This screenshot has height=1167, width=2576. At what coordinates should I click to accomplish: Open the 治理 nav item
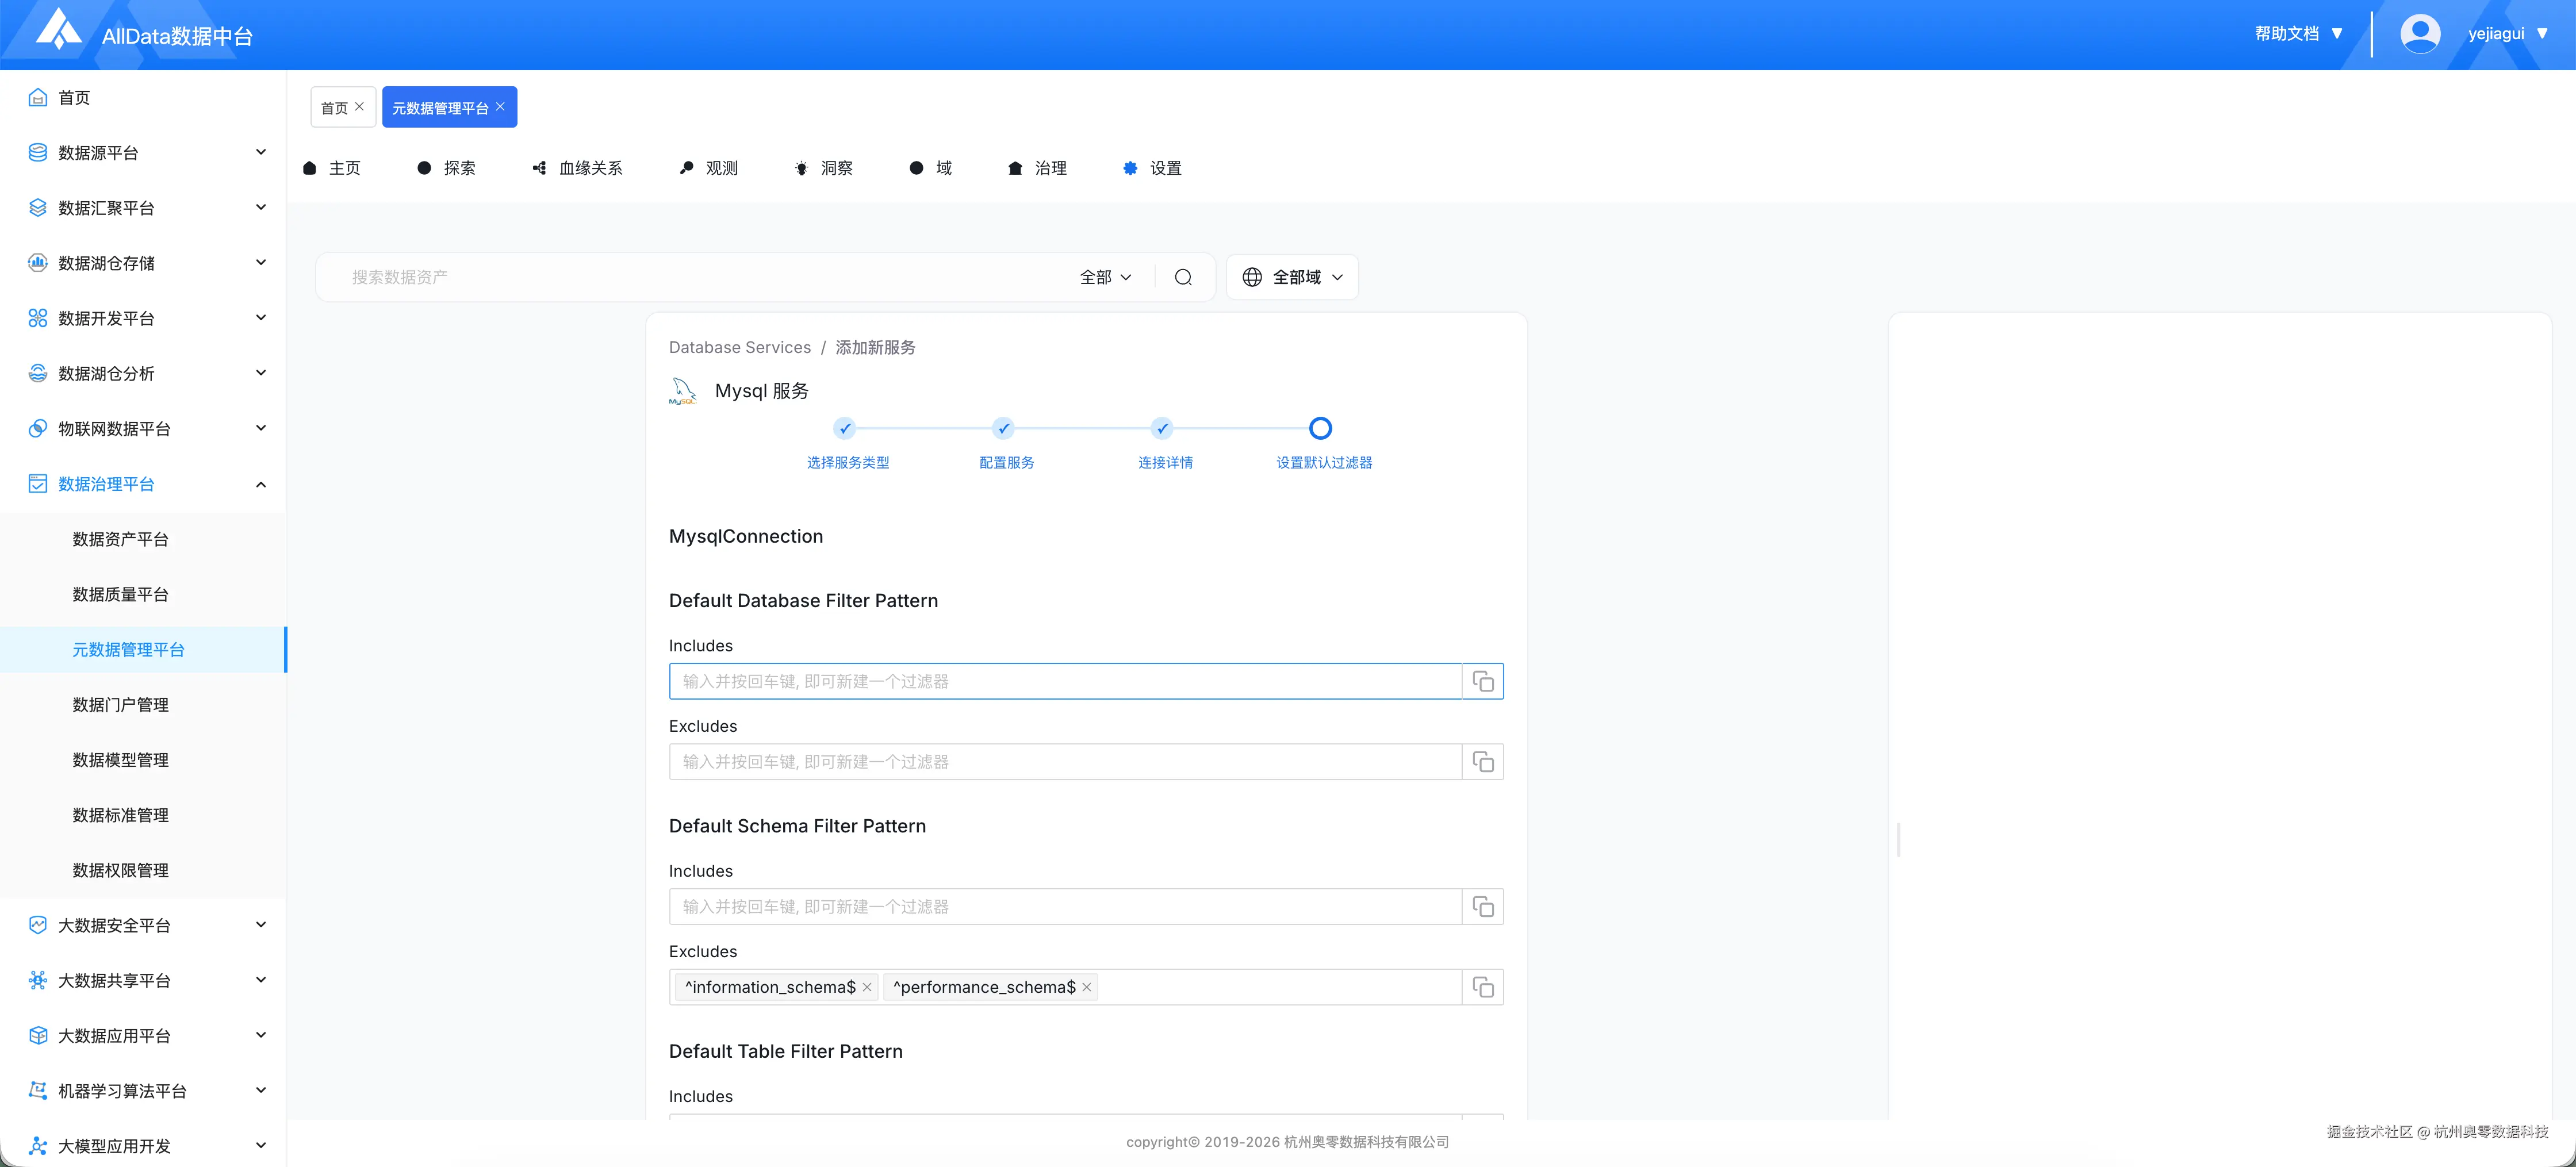1038,168
